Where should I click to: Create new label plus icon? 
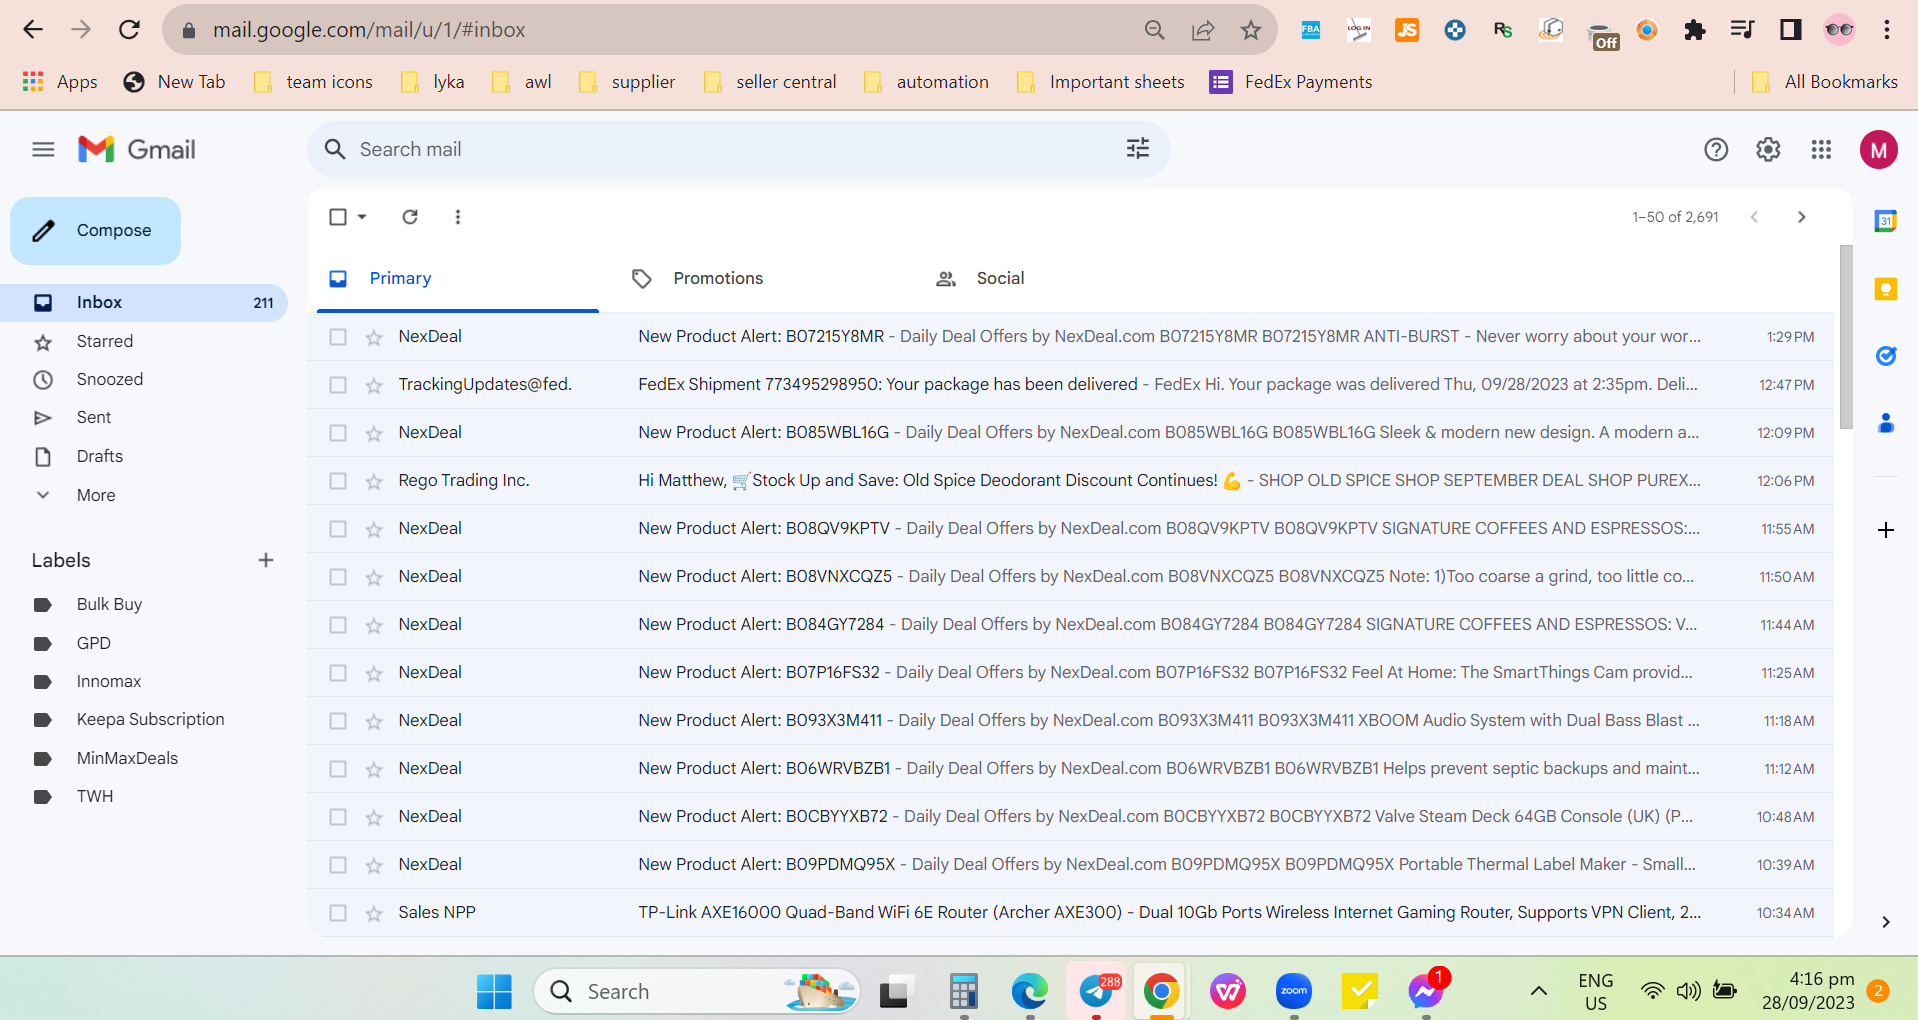[266, 560]
